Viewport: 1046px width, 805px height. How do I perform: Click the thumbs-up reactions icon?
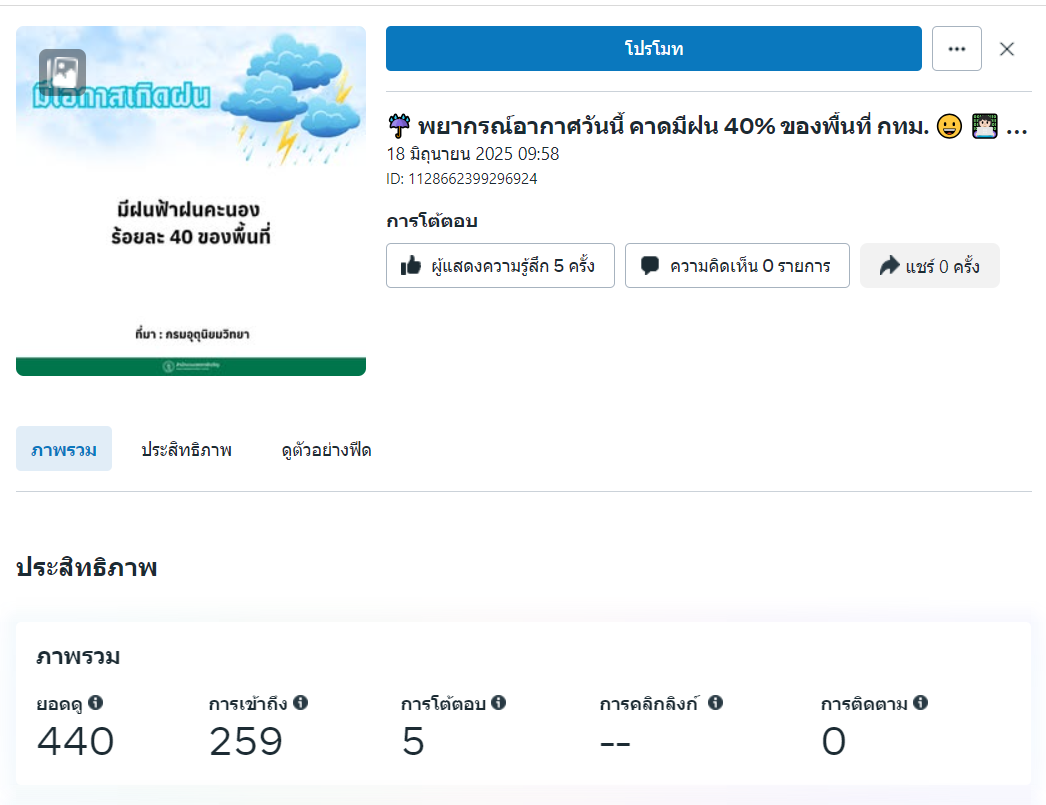click(x=411, y=266)
